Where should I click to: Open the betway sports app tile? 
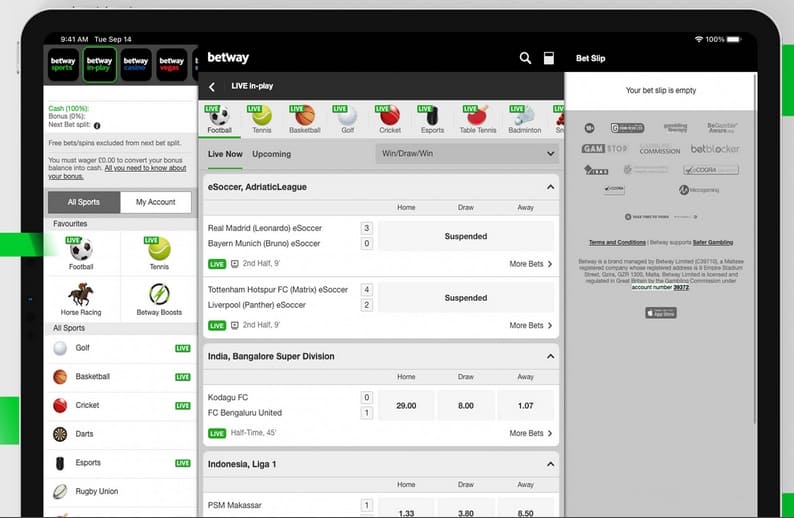tap(63, 64)
